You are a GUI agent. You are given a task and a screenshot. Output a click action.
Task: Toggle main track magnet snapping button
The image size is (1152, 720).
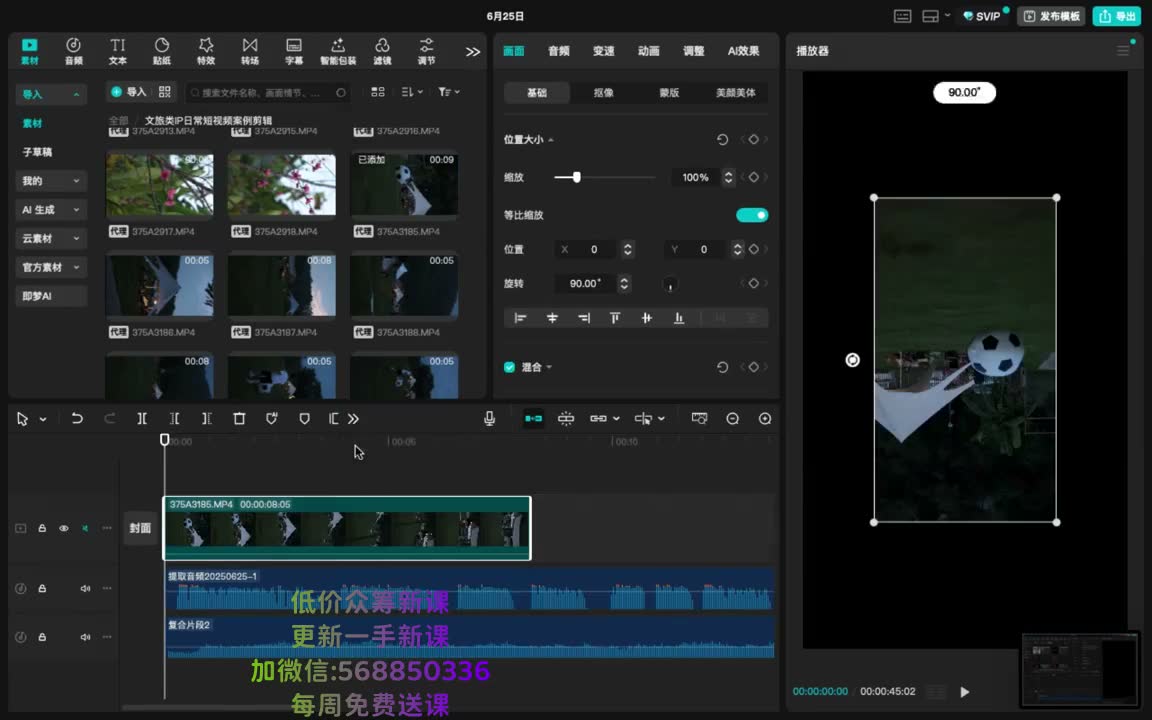click(533, 418)
